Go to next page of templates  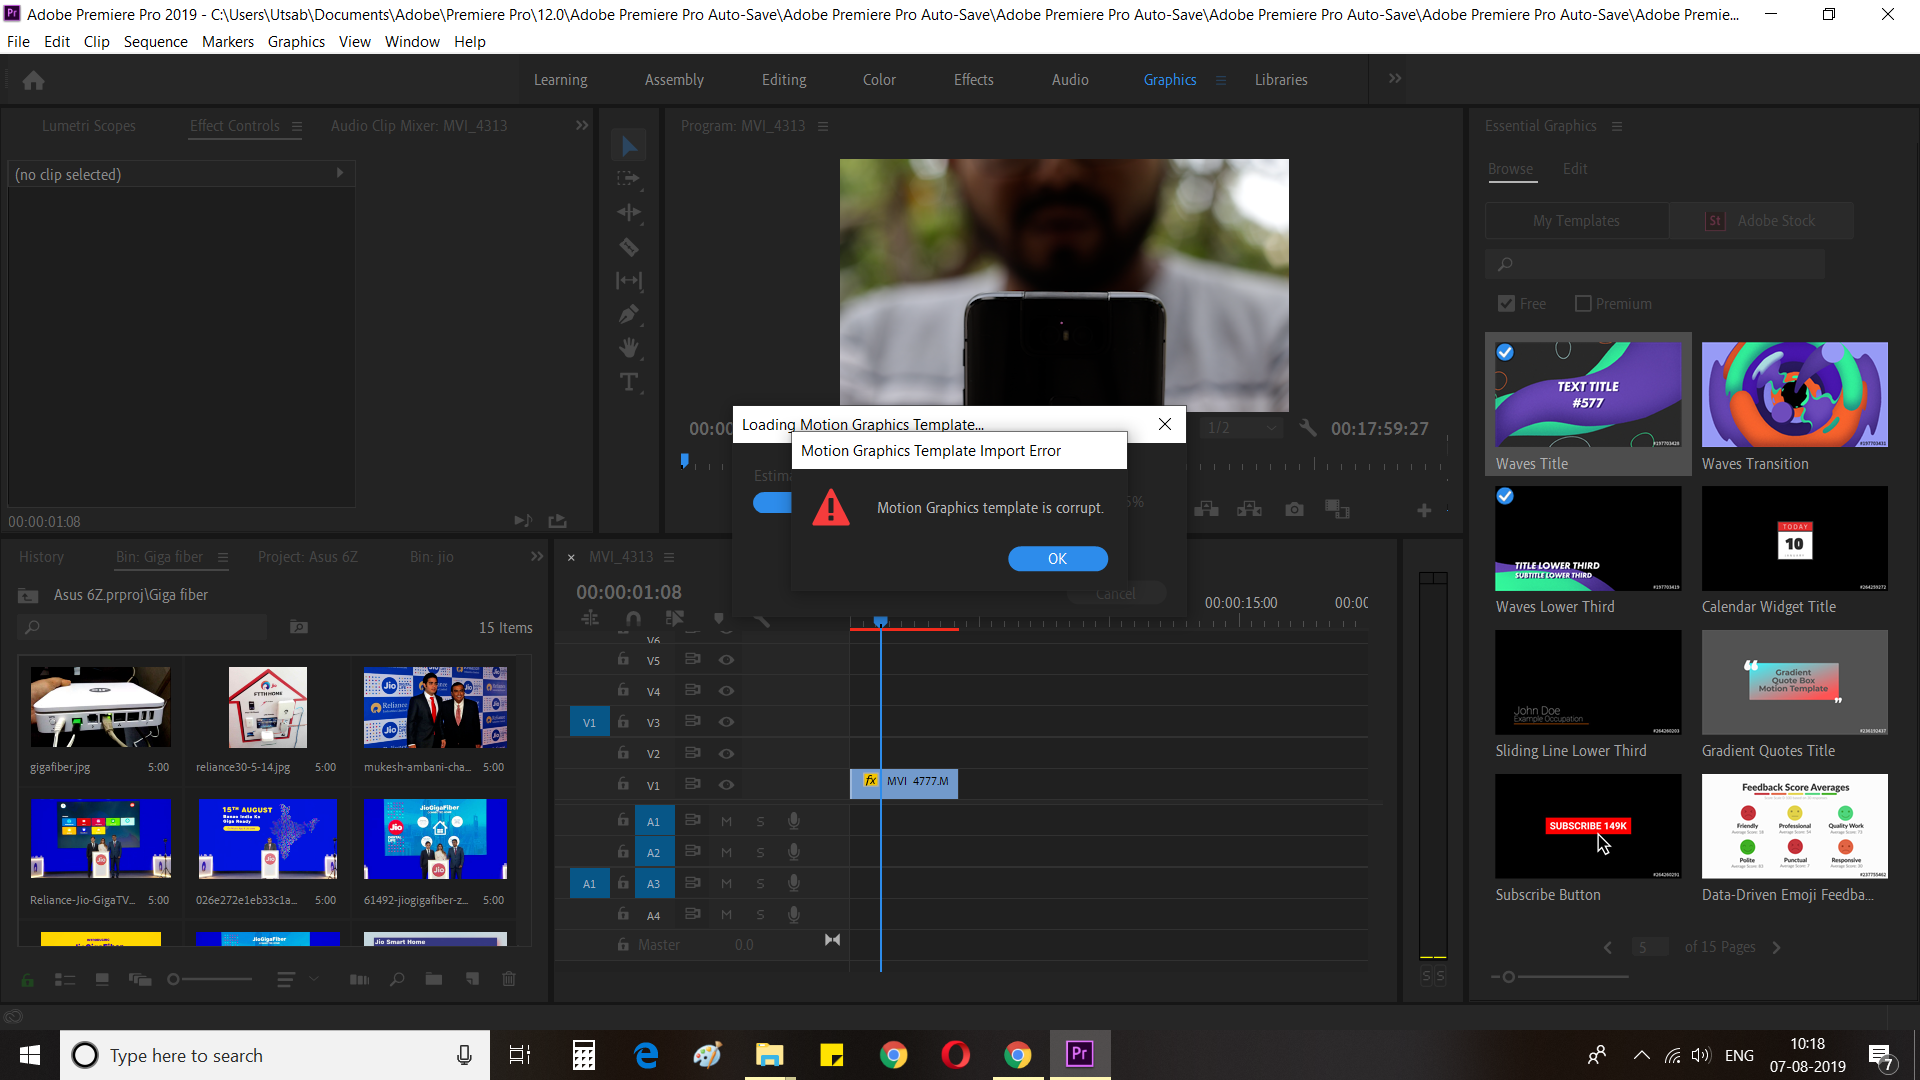tap(1776, 948)
